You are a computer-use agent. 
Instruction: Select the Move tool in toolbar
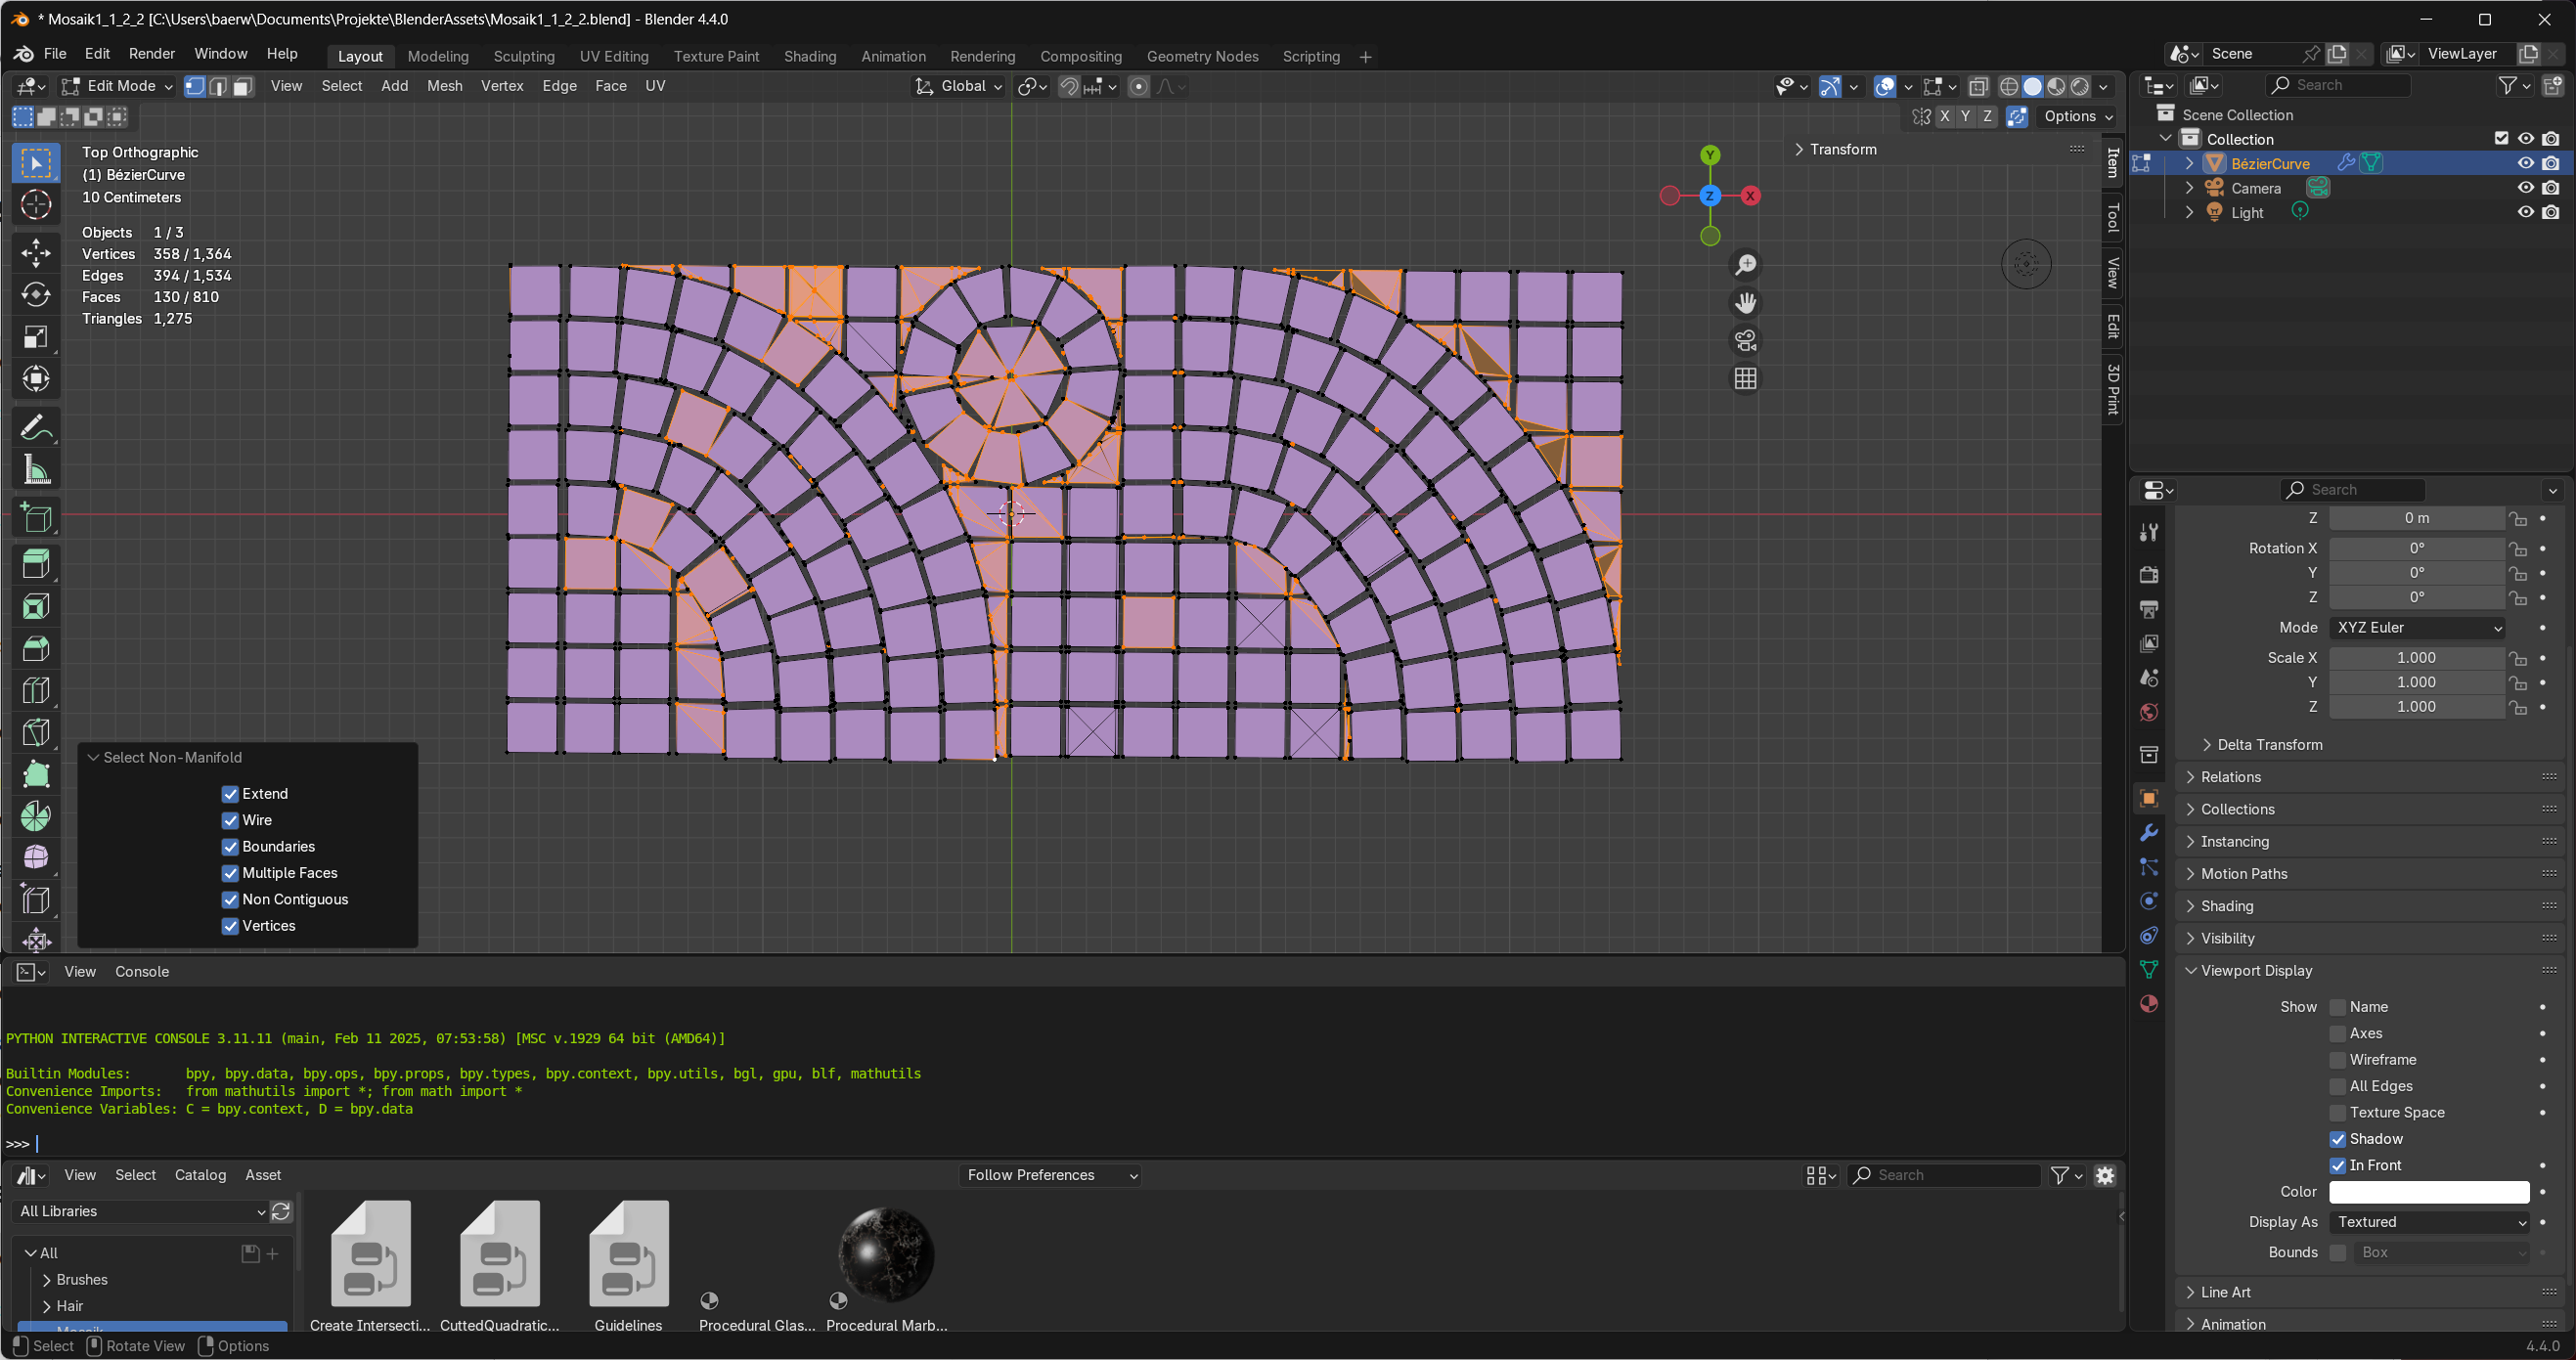pos(36,252)
